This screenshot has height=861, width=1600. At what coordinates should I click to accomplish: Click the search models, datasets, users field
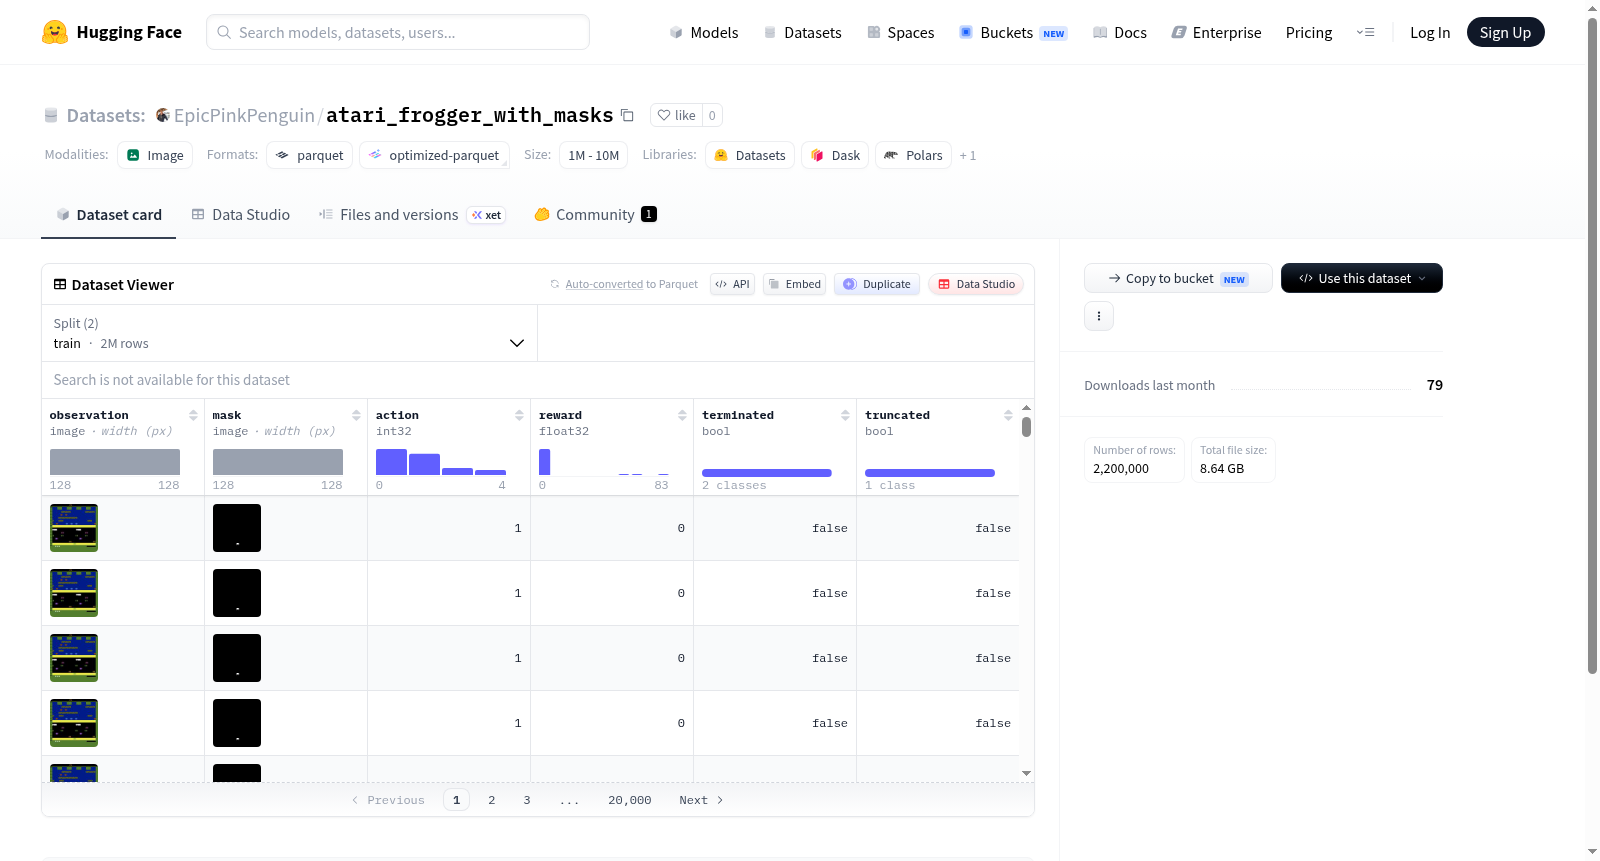coord(398,32)
